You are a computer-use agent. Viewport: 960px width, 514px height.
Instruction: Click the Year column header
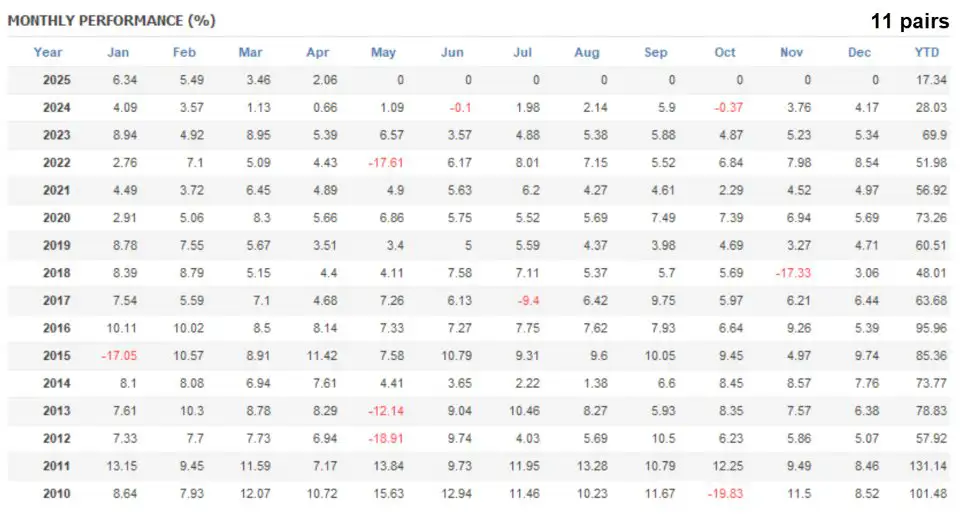[x=48, y=53]
